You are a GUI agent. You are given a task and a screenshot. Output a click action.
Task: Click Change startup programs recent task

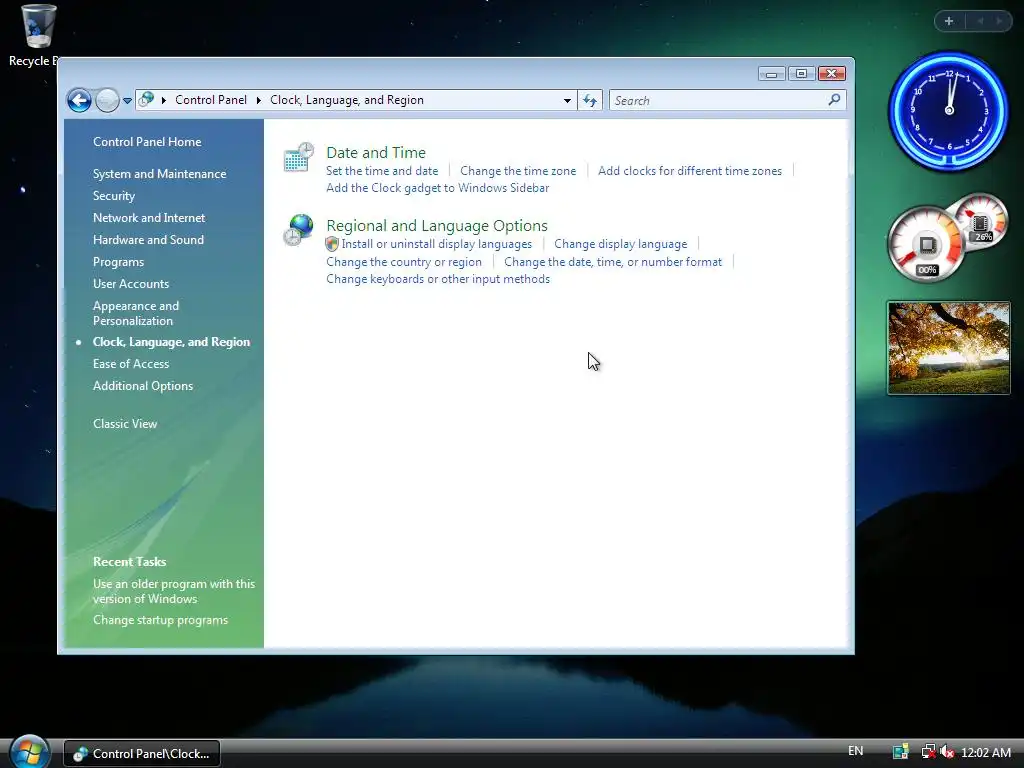click(x=160, y=620)
